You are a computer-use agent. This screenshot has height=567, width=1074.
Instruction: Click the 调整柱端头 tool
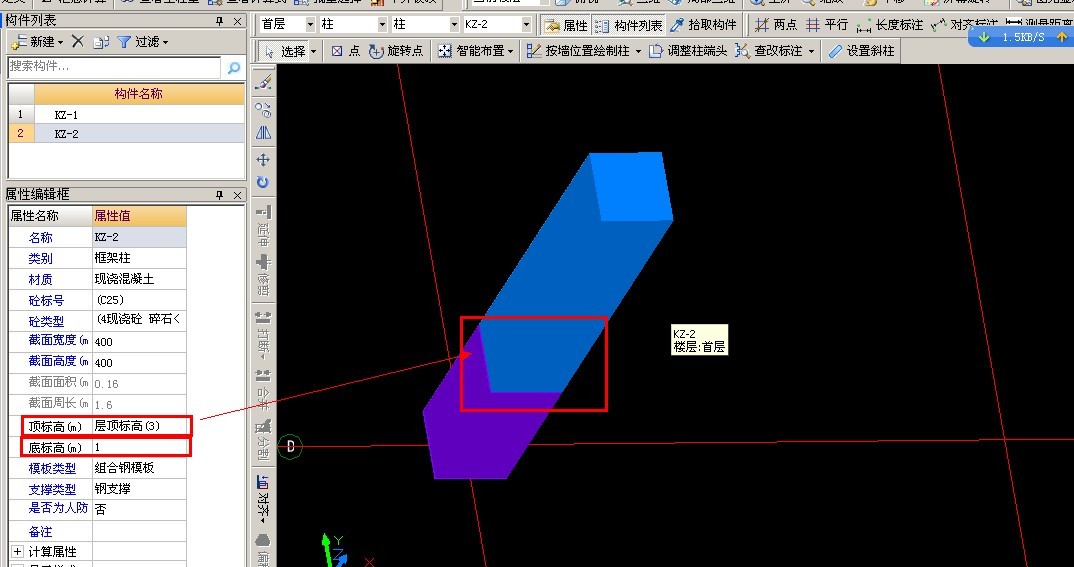[x=688, y=51]
